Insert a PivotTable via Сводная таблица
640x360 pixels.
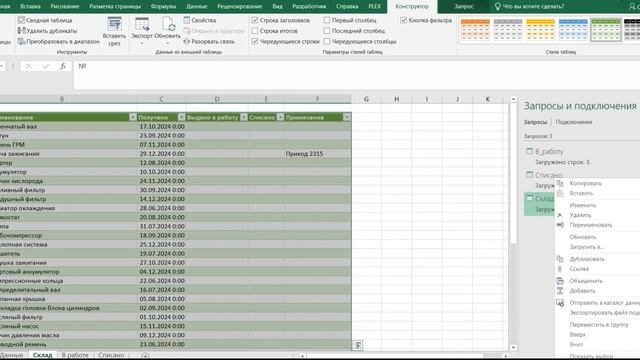click(45, 20)
